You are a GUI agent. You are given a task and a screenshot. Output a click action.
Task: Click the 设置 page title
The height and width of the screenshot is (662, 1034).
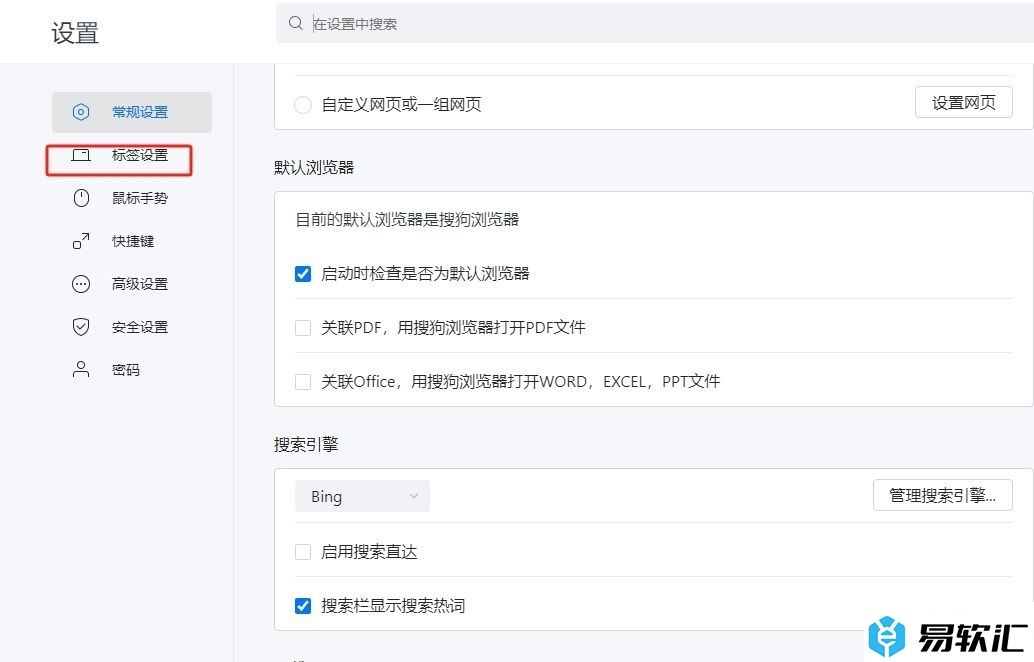[75, 33]
